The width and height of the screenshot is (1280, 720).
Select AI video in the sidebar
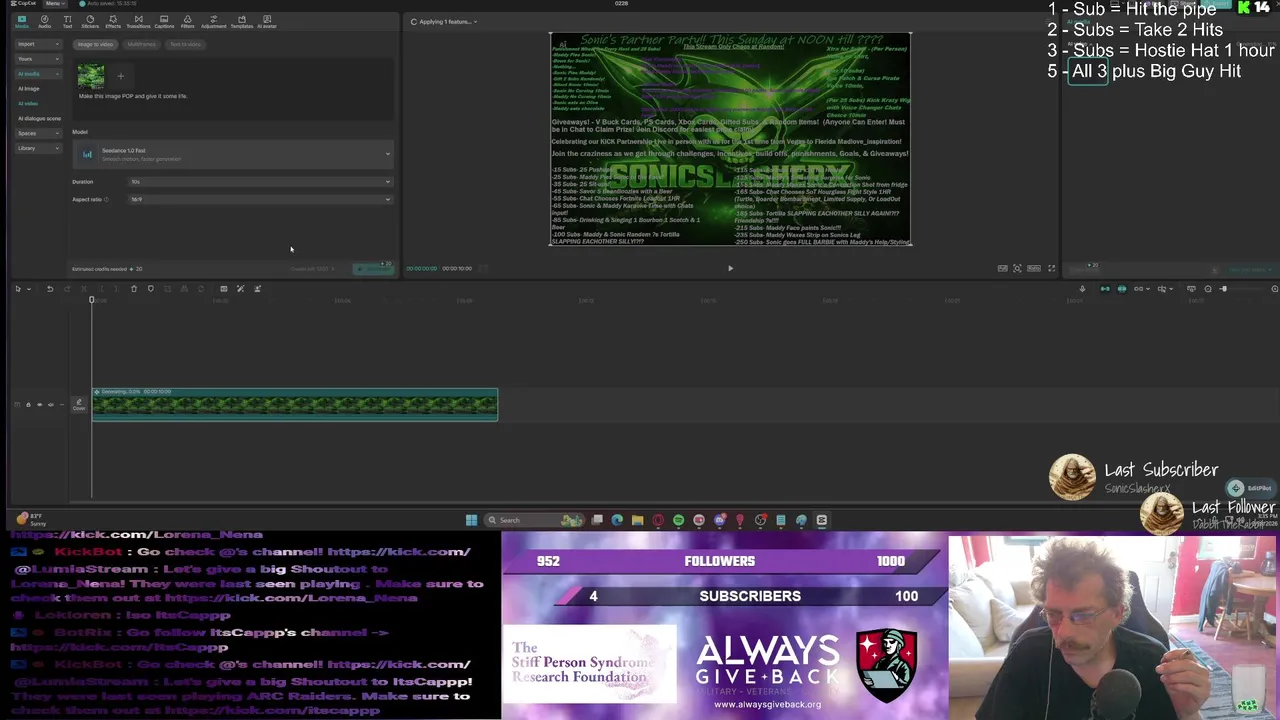[28, 103]
